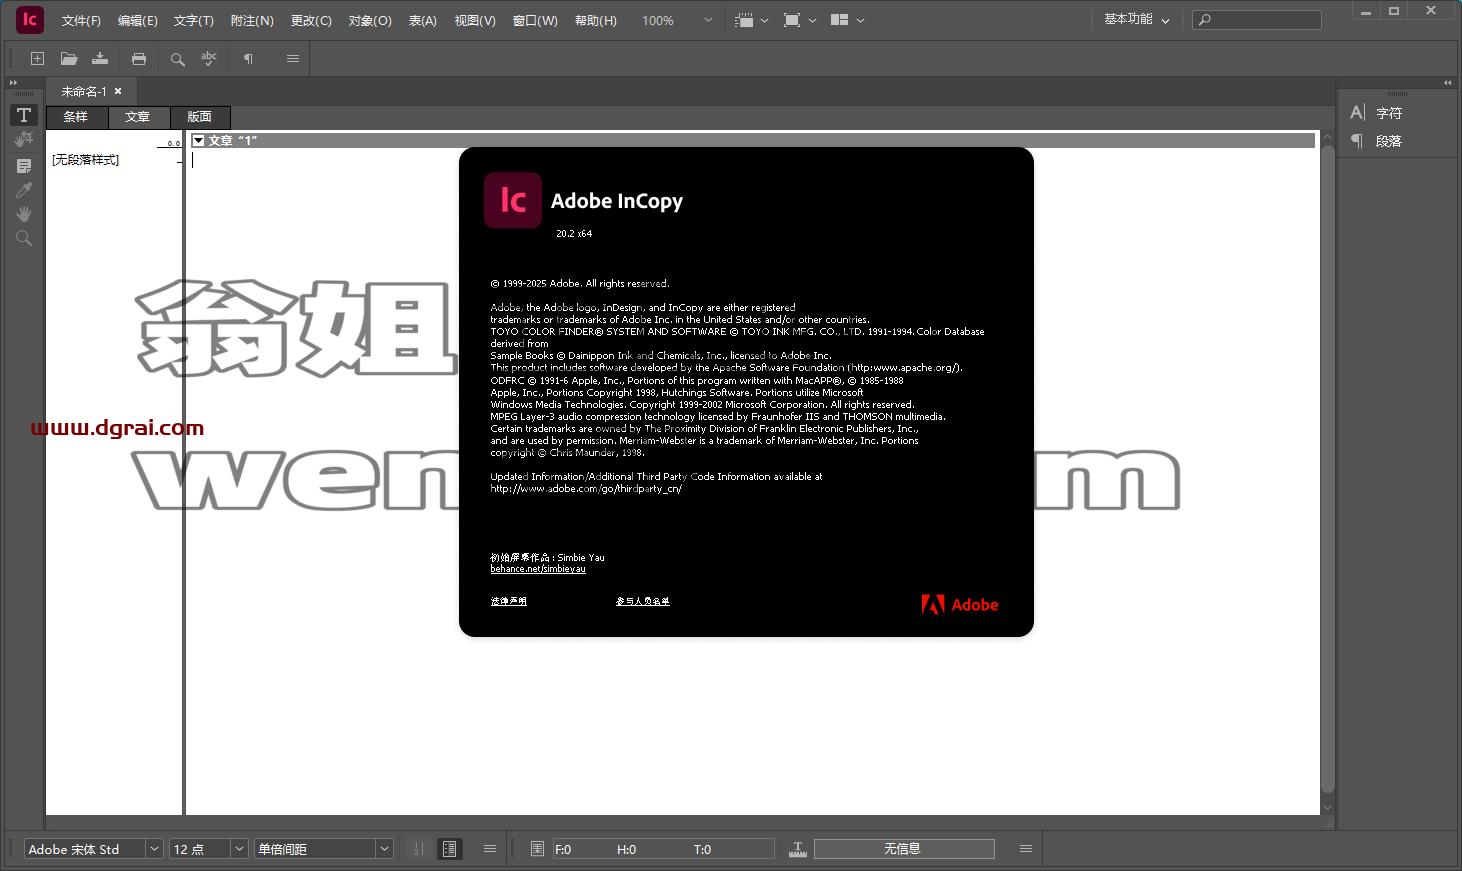This screenshot has height=871, width=1462.
Task: Select the Eyedropper tool
Action: pyautogui.click(x=24, y=190)
